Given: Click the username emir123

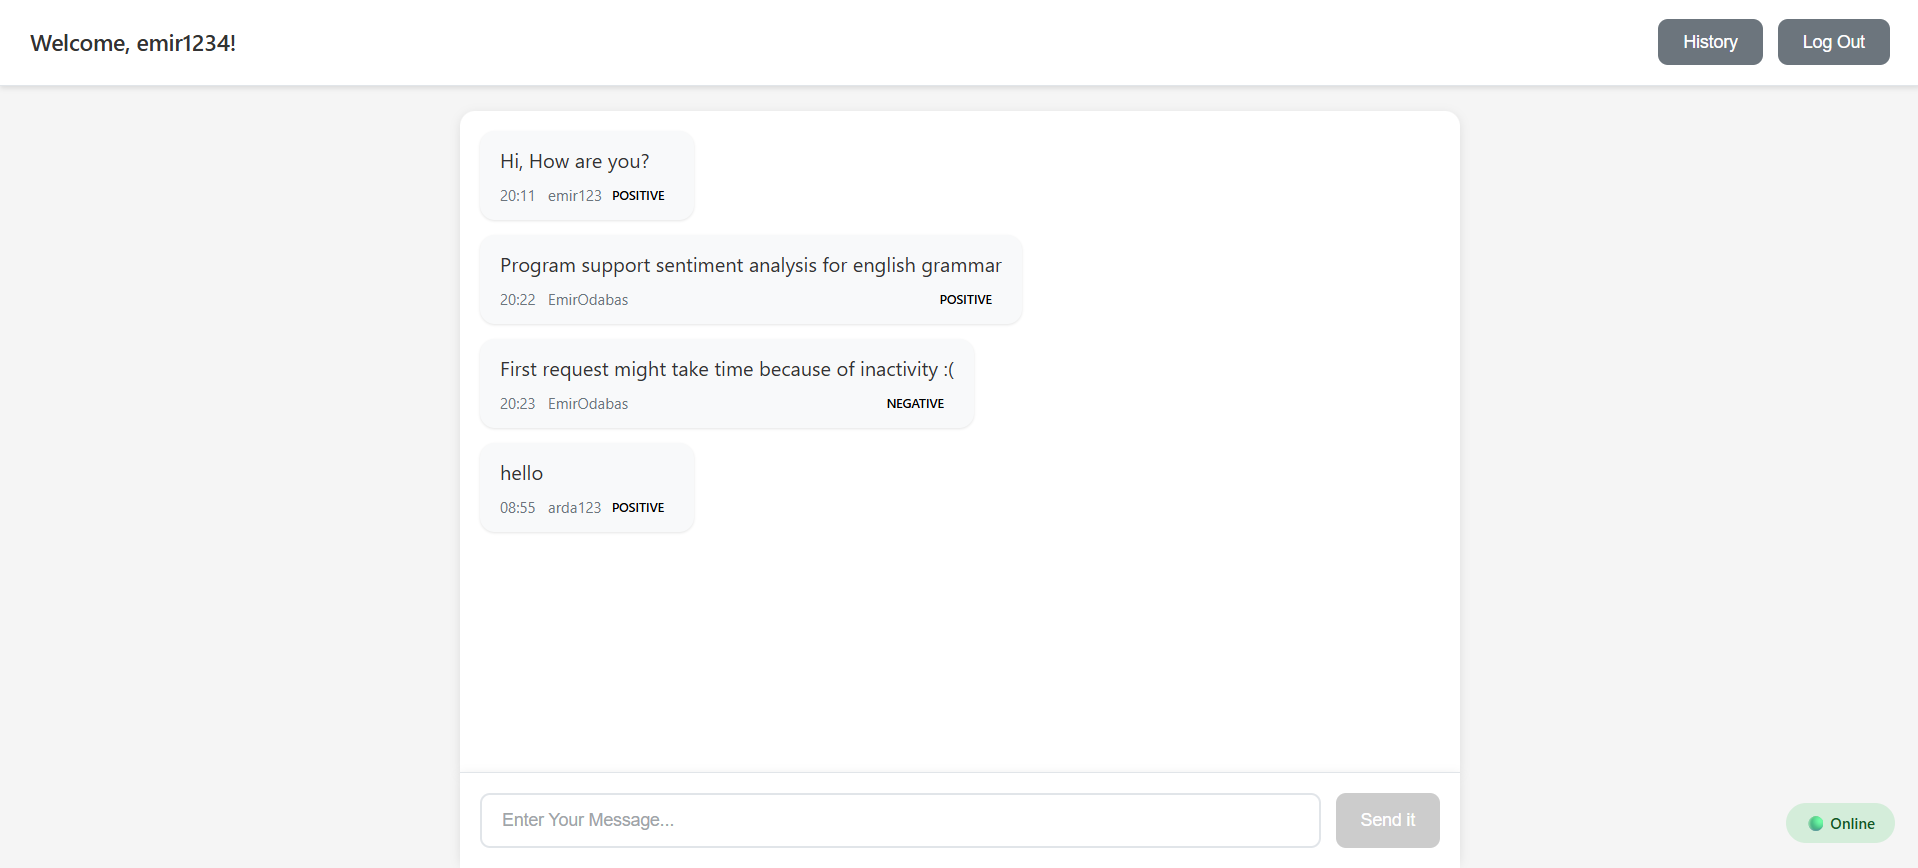Looking at the screenshot, I should pos(574,196).
